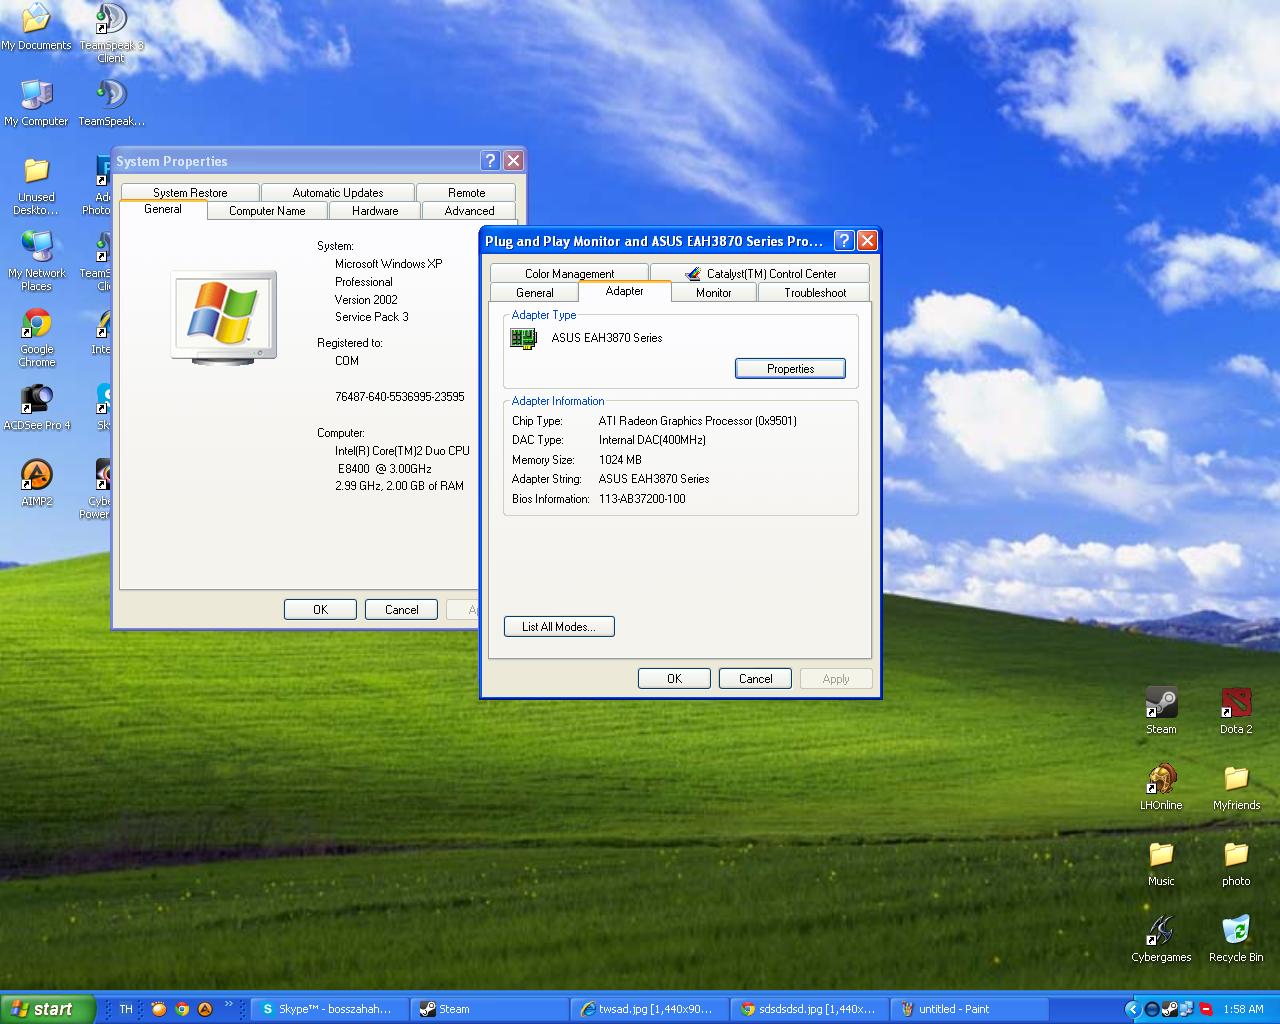Select the General tab in System Properties

[163, 208]
